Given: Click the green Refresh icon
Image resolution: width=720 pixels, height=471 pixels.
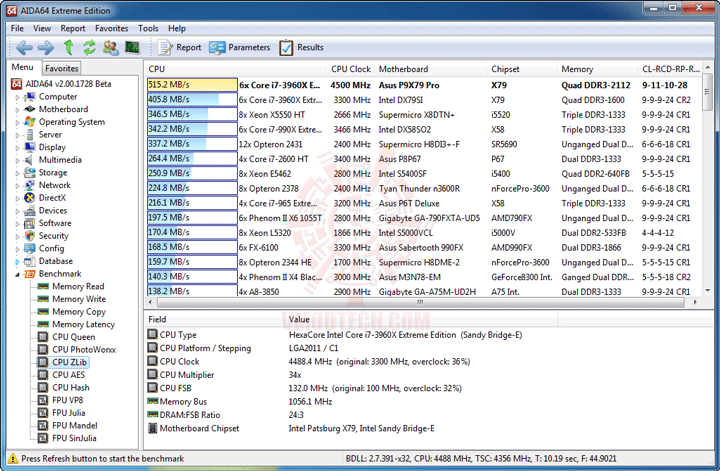Looking at the screenshot, I should pos(89,47).
